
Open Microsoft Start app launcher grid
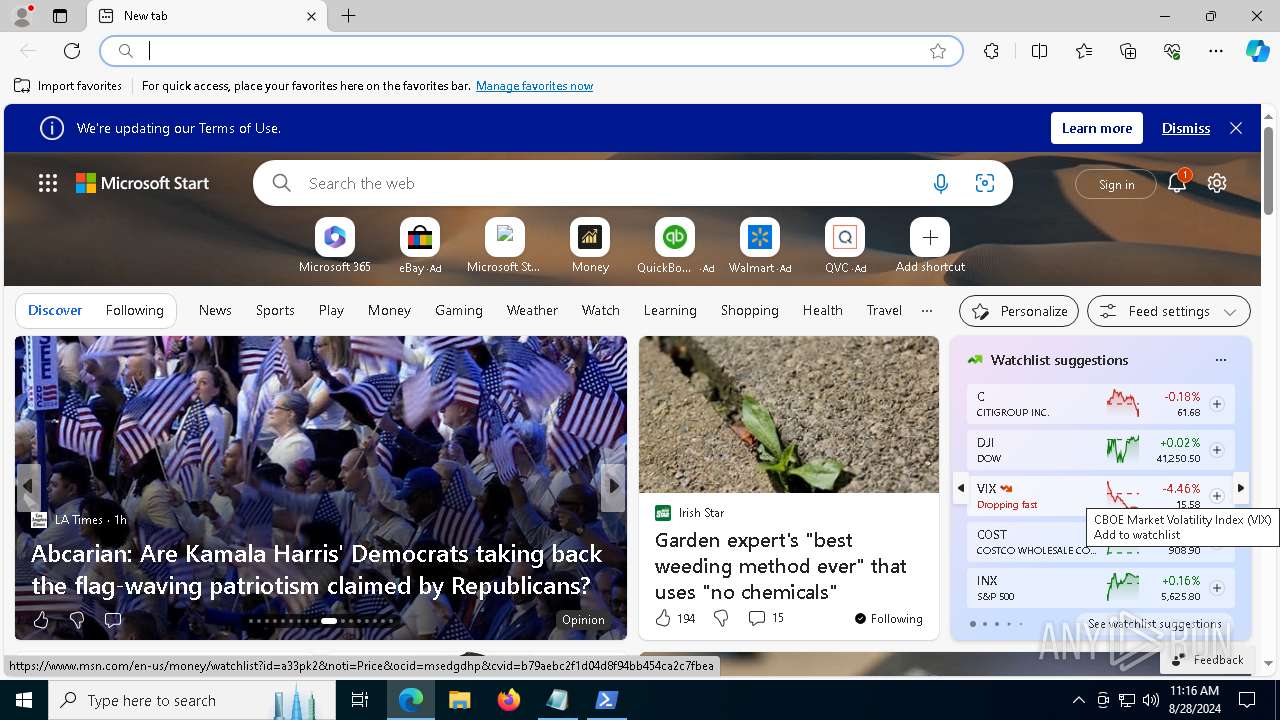(x=48, y=183)
